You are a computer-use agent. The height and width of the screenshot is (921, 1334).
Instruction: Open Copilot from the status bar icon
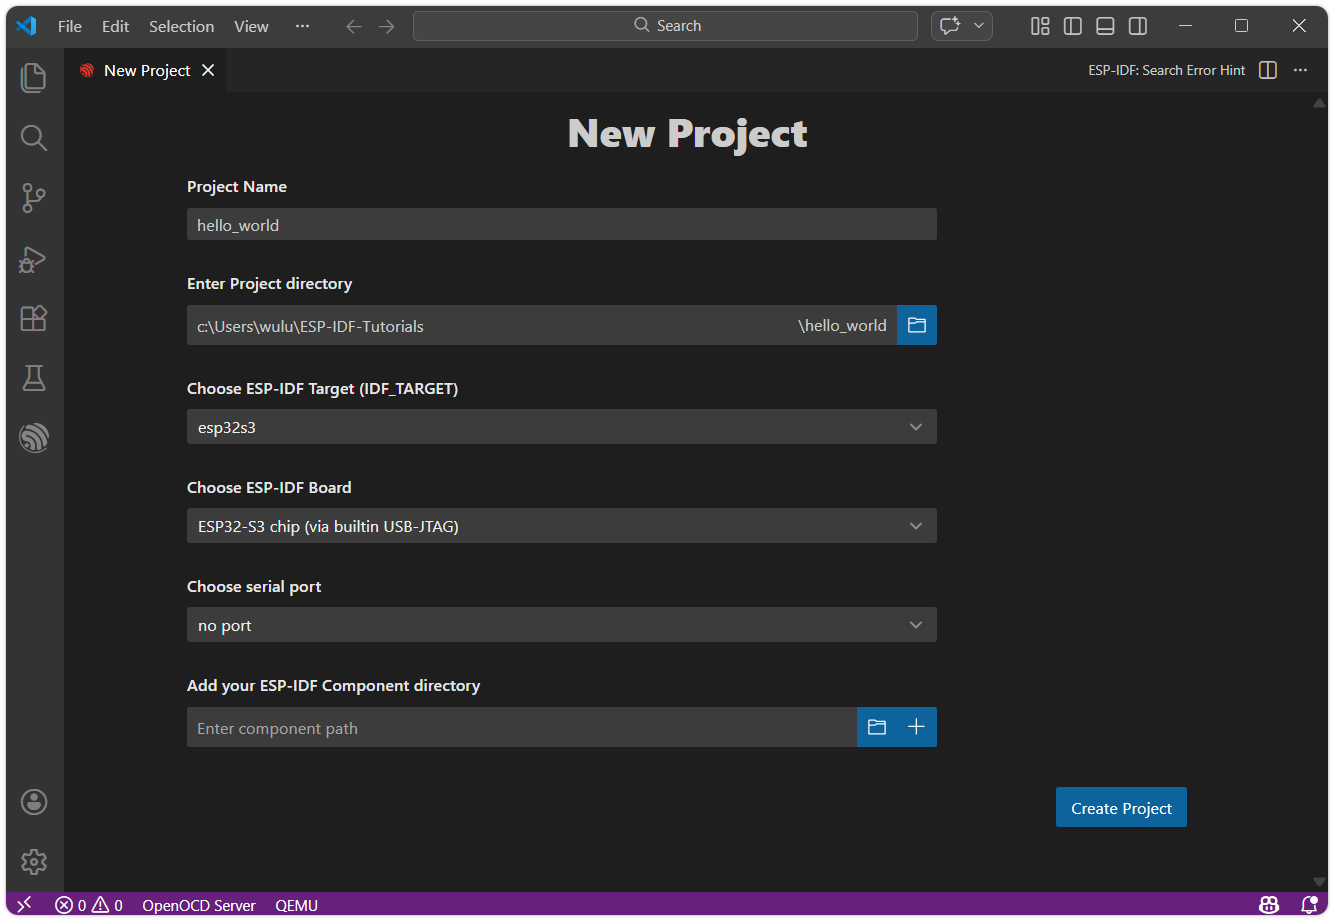point(1268,905)
